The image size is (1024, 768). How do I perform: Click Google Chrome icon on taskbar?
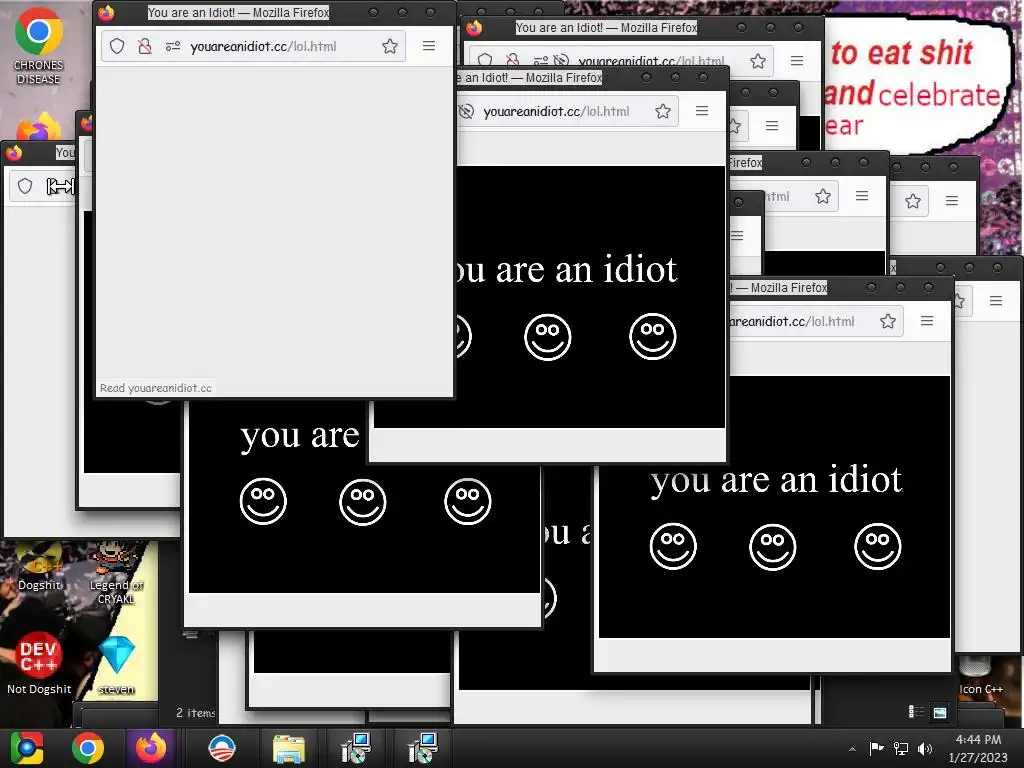click(88, 748)
